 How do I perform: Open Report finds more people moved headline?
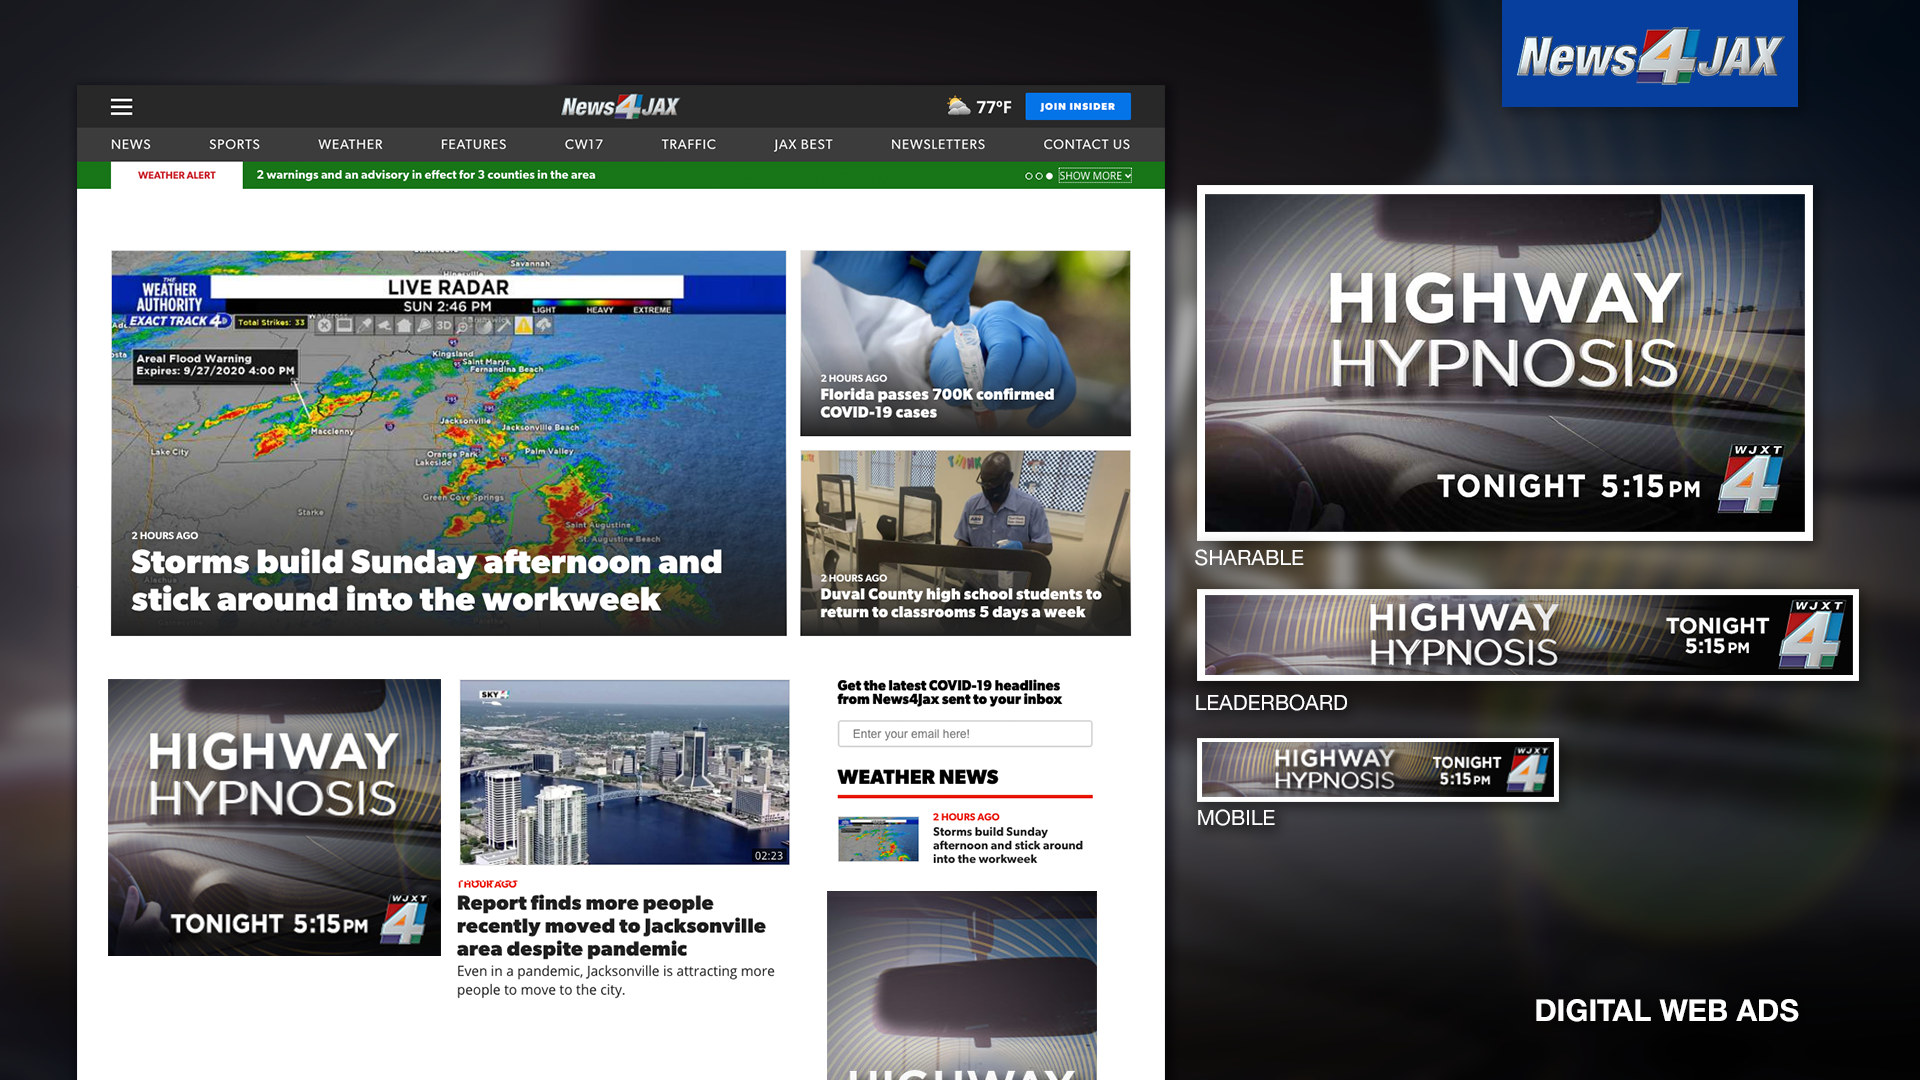click(611, 926)
